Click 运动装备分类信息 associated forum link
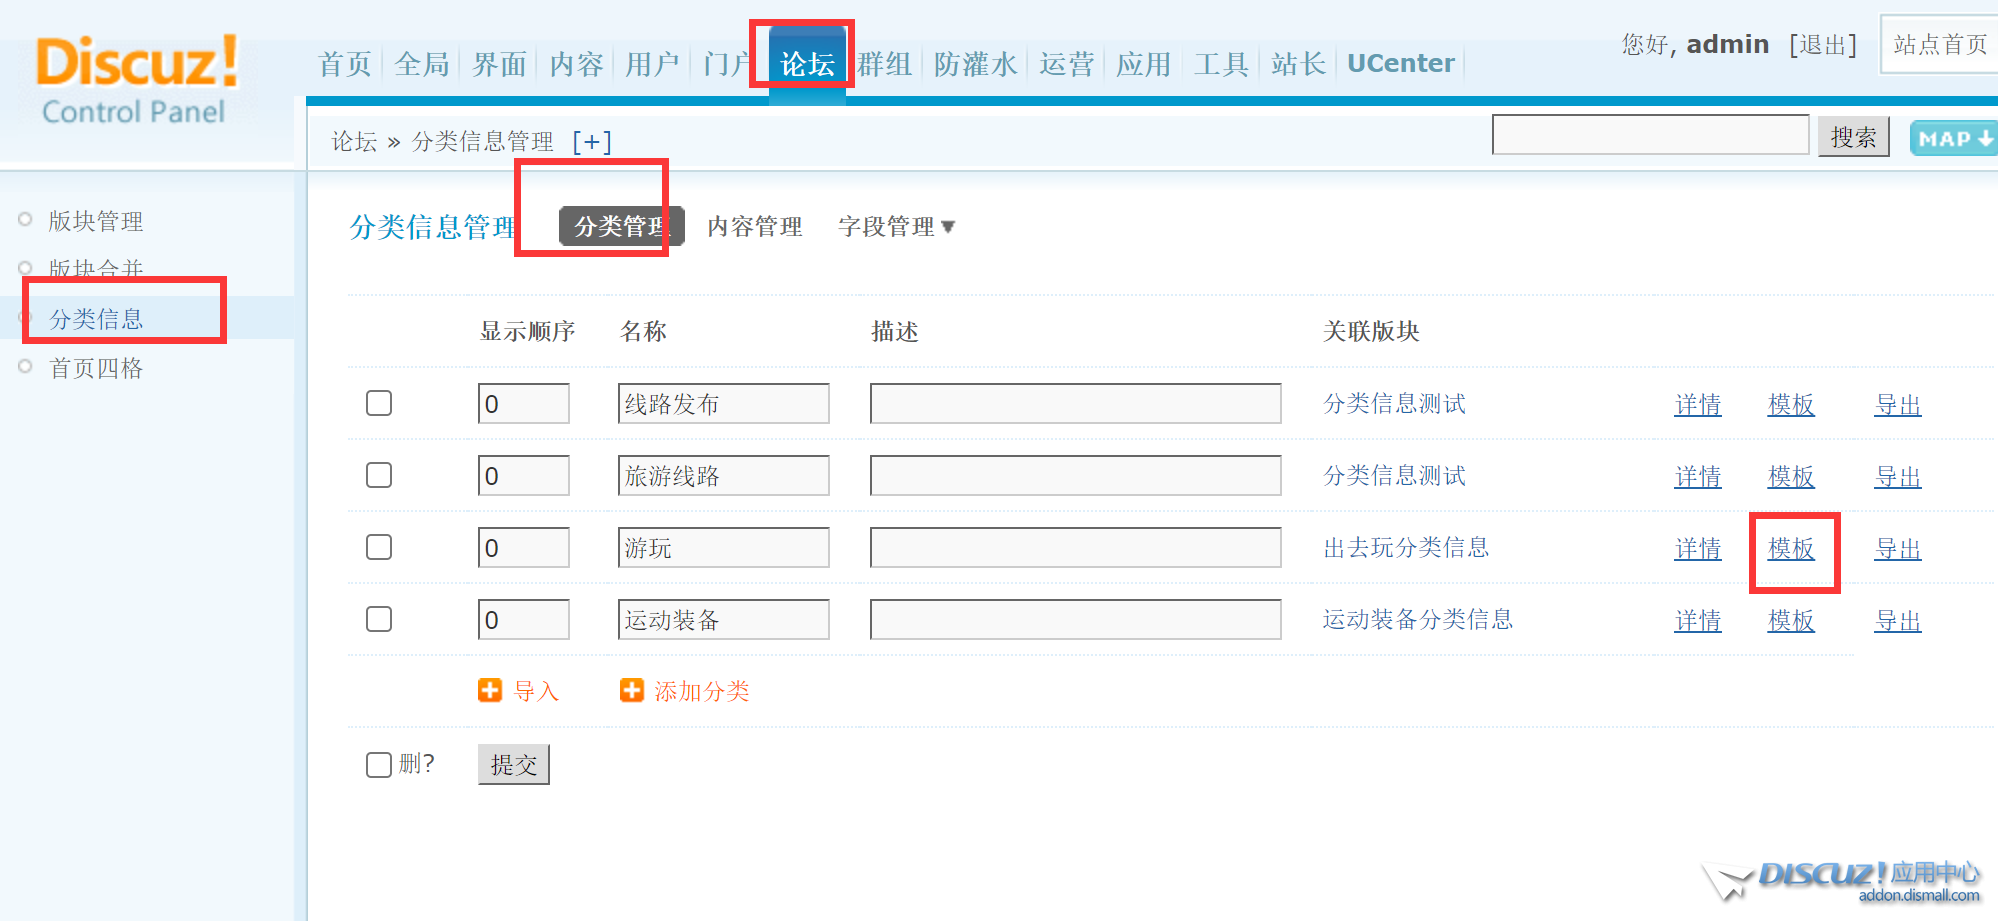The height and width of the screenshot is (921, 1998). point(1418,619)
